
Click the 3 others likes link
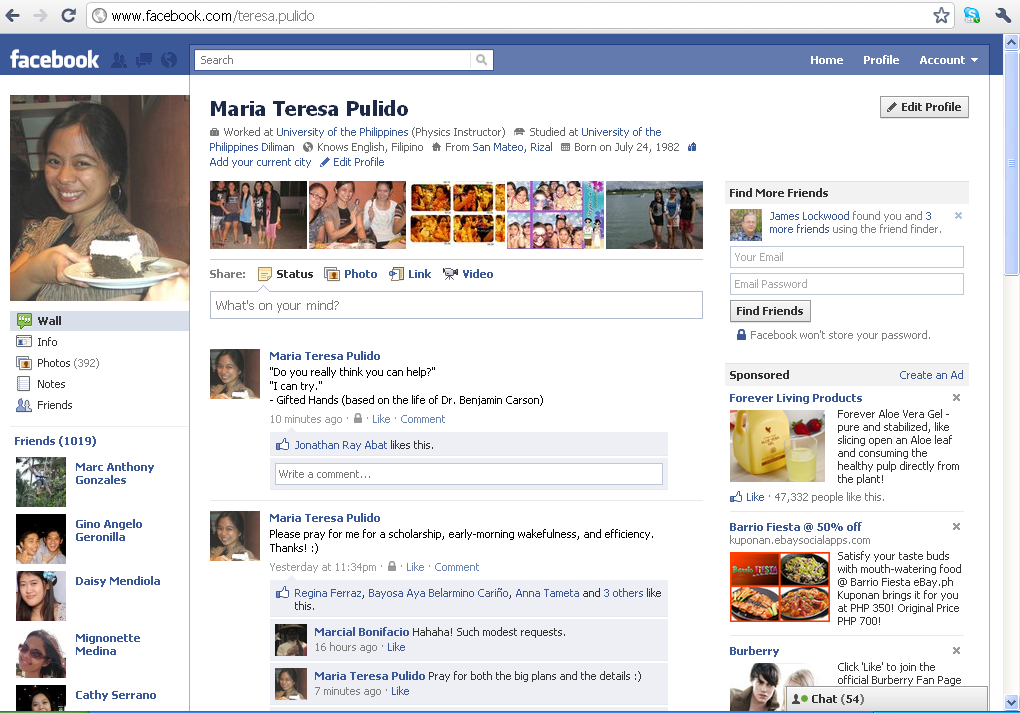[623, 593]
